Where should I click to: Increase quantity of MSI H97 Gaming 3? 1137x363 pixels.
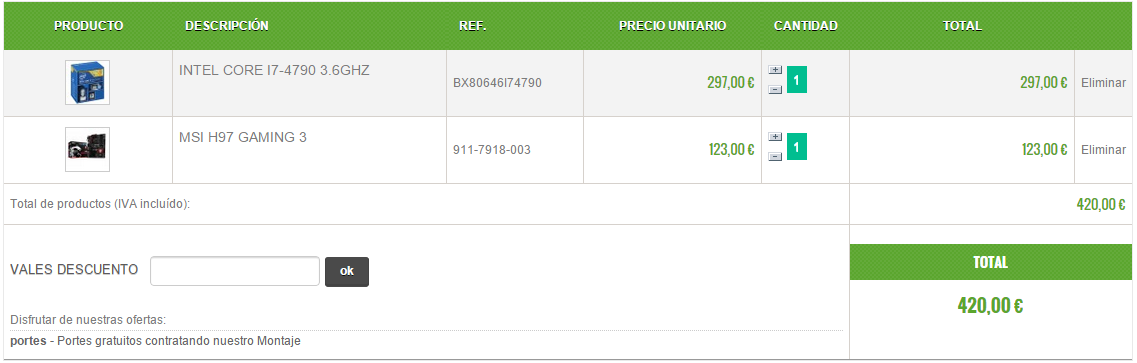tap(775, 137)
